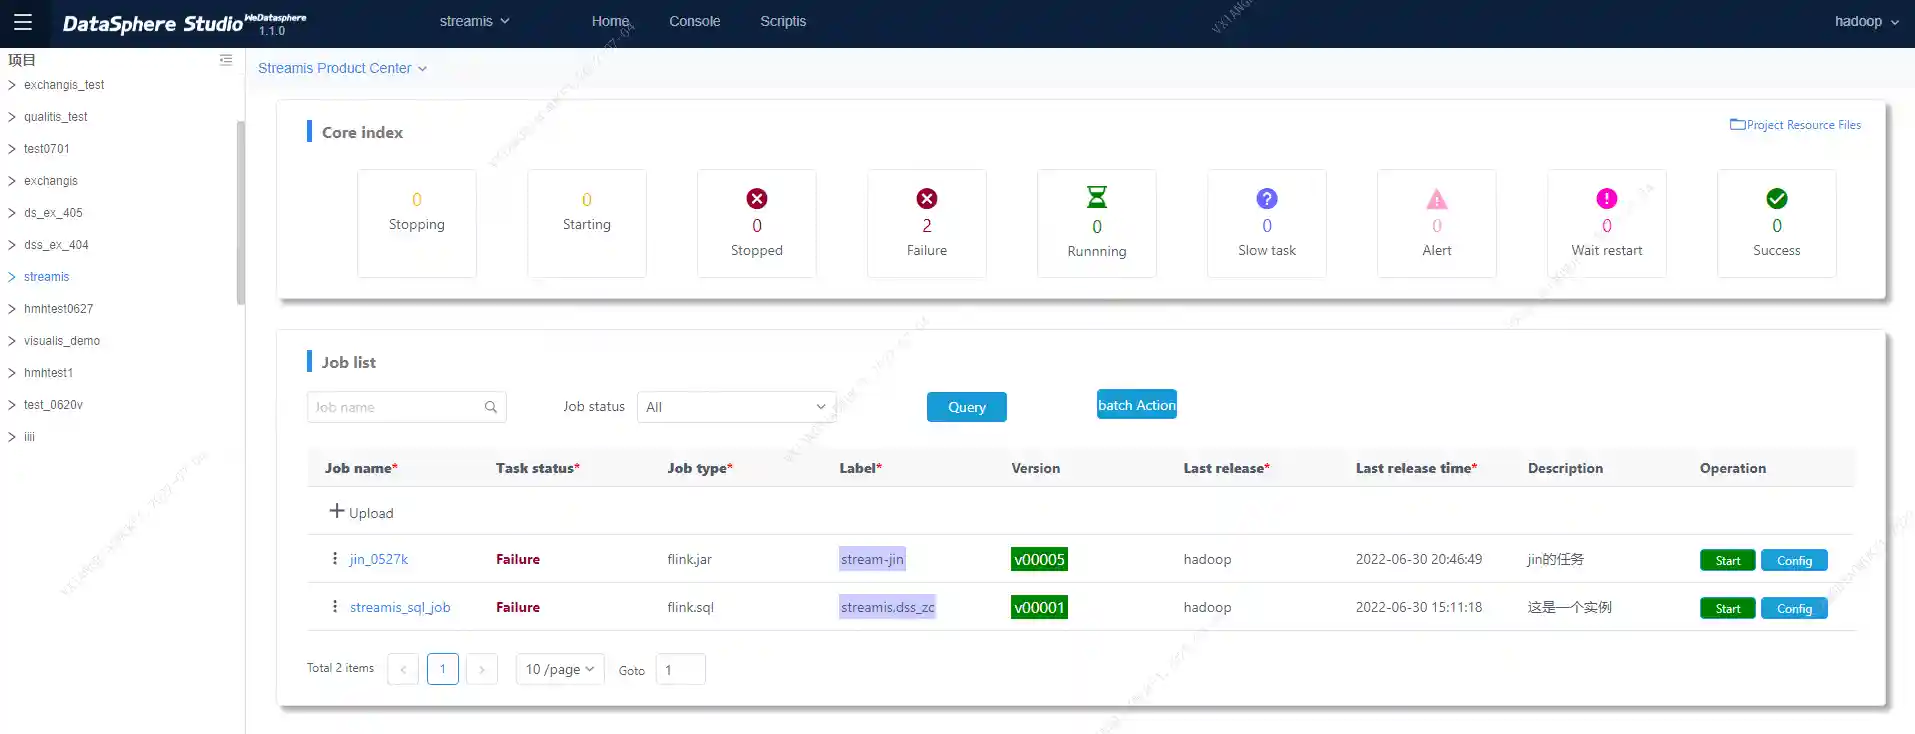Open the Console menu item
1915x734 pixels.
pos(694,21)
